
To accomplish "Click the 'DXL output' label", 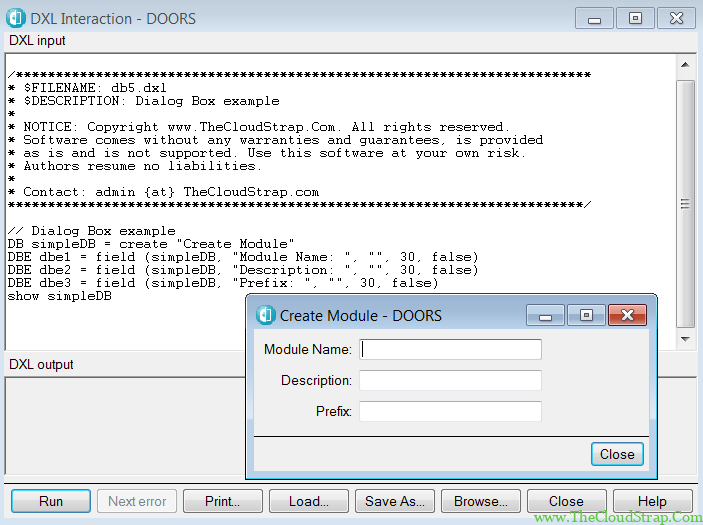I will (41, 364).
